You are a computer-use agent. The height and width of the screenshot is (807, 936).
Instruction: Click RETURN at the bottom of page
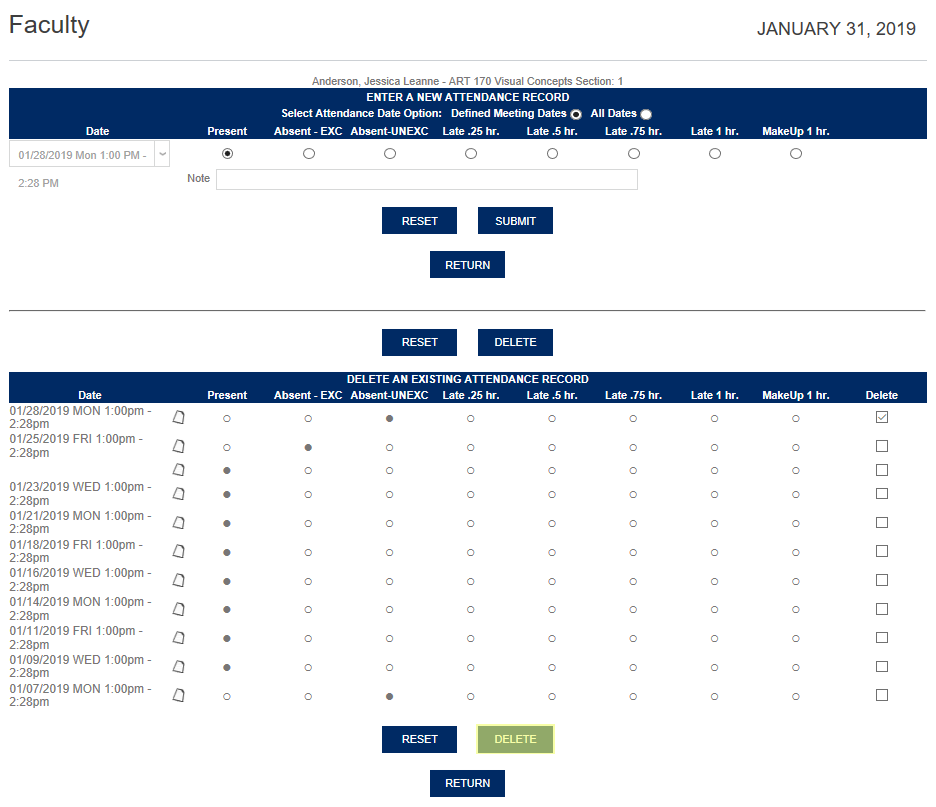[467, 783]
